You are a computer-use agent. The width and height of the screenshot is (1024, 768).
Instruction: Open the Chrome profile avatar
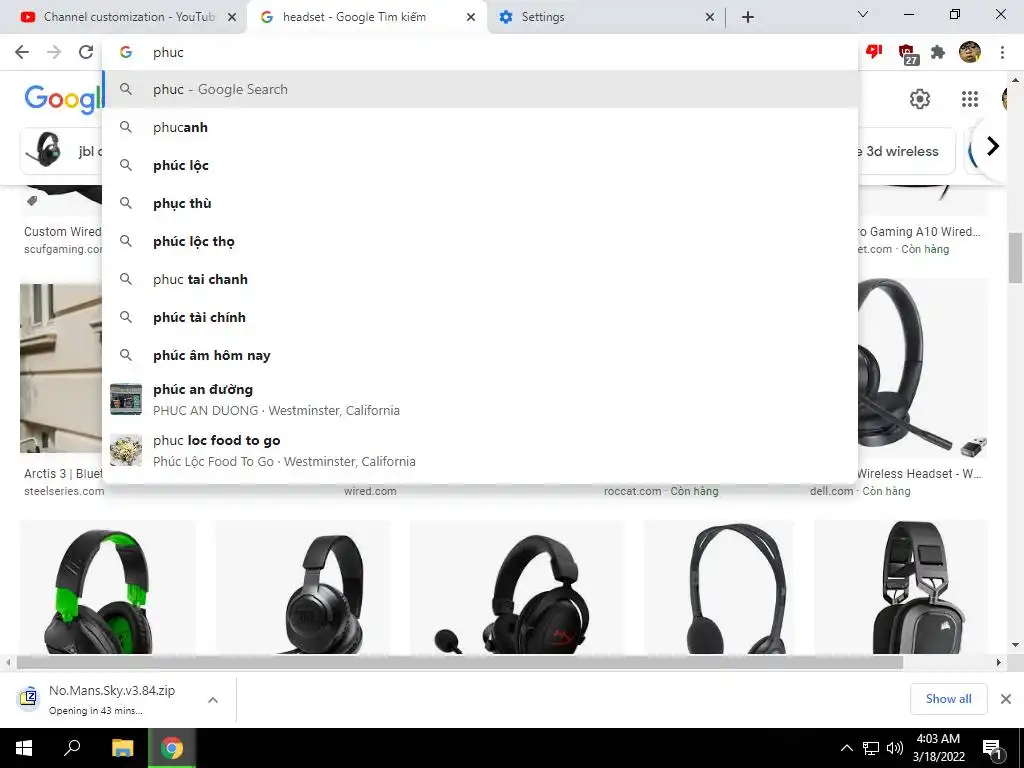[970, 52]
